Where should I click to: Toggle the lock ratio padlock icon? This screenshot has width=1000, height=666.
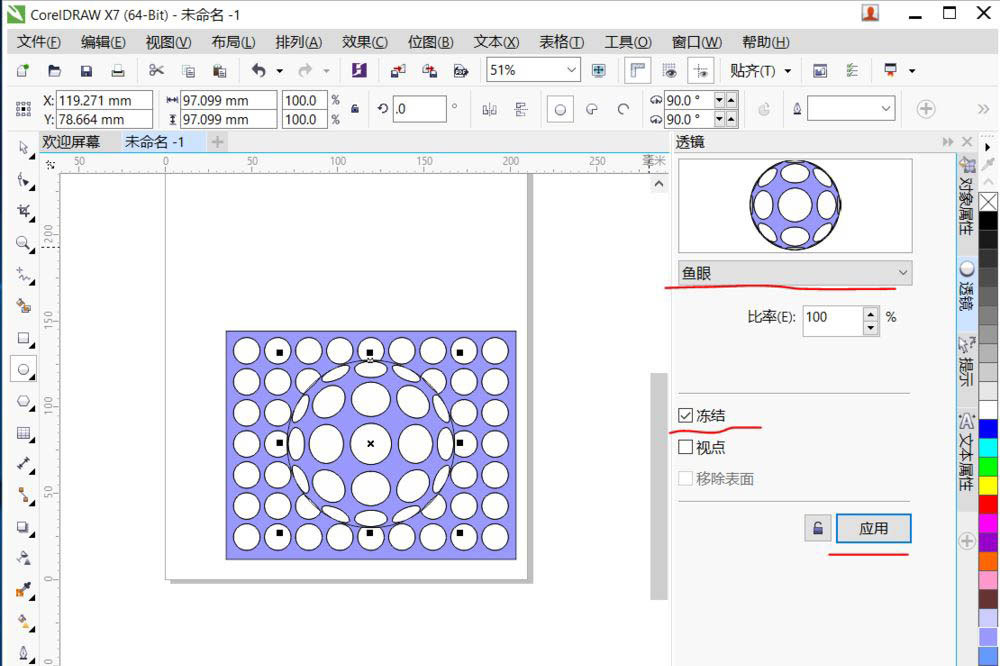click(355, 109)
